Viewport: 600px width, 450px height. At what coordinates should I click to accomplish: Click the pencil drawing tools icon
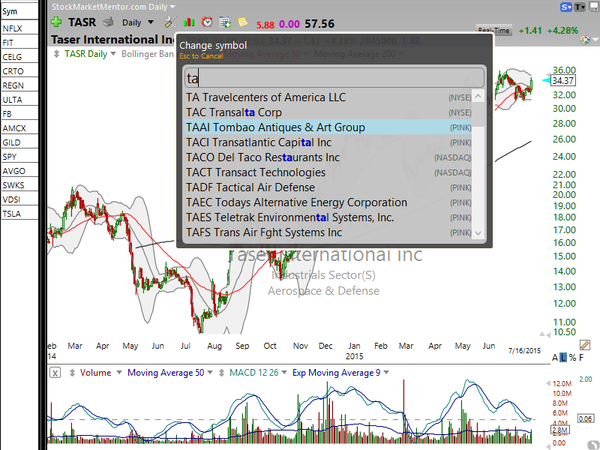pyautogui.click(x=584, y=345)
